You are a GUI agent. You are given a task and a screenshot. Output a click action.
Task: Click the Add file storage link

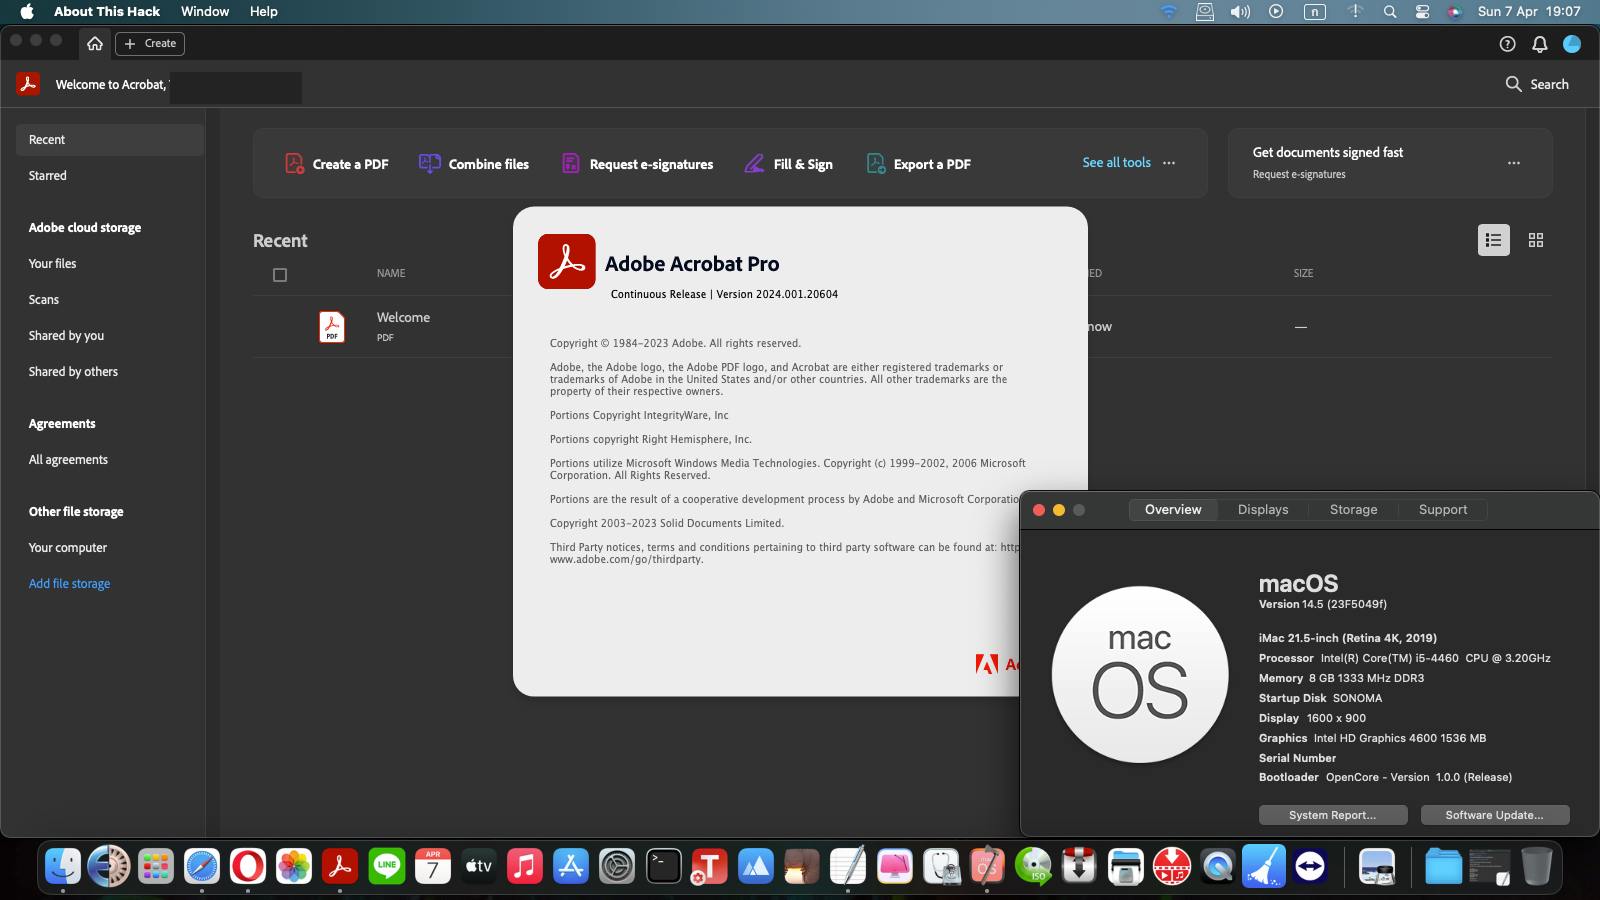click(x=69, y=583)
